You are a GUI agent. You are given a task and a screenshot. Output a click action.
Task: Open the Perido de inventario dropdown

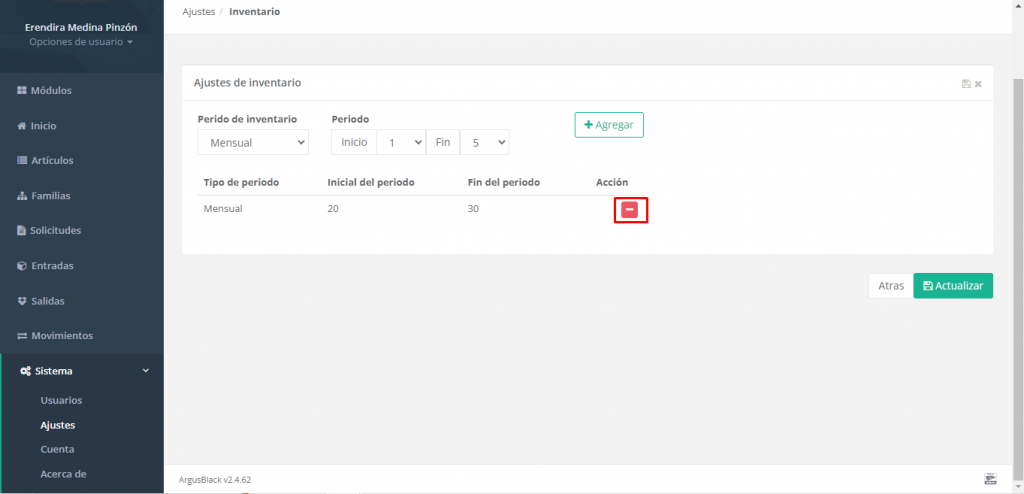(253, 142)
